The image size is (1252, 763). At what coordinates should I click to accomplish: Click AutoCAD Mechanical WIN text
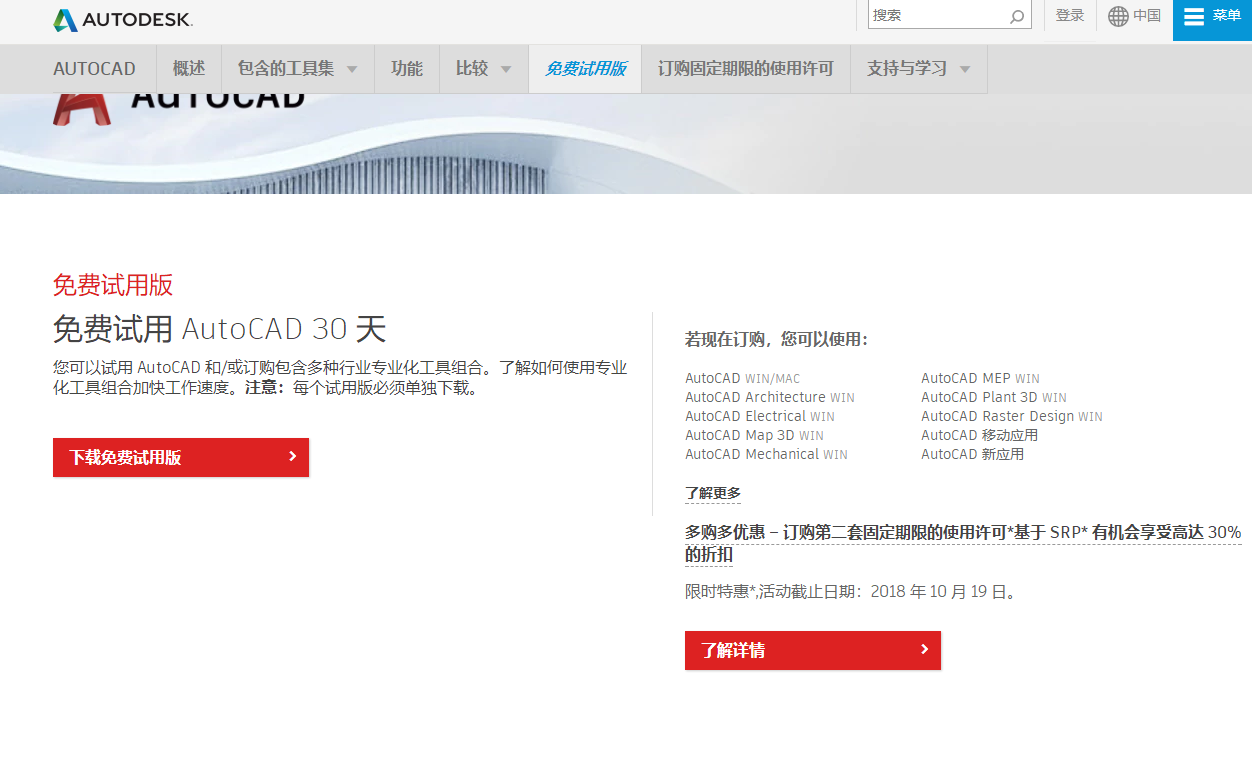(x=766, y=454)
